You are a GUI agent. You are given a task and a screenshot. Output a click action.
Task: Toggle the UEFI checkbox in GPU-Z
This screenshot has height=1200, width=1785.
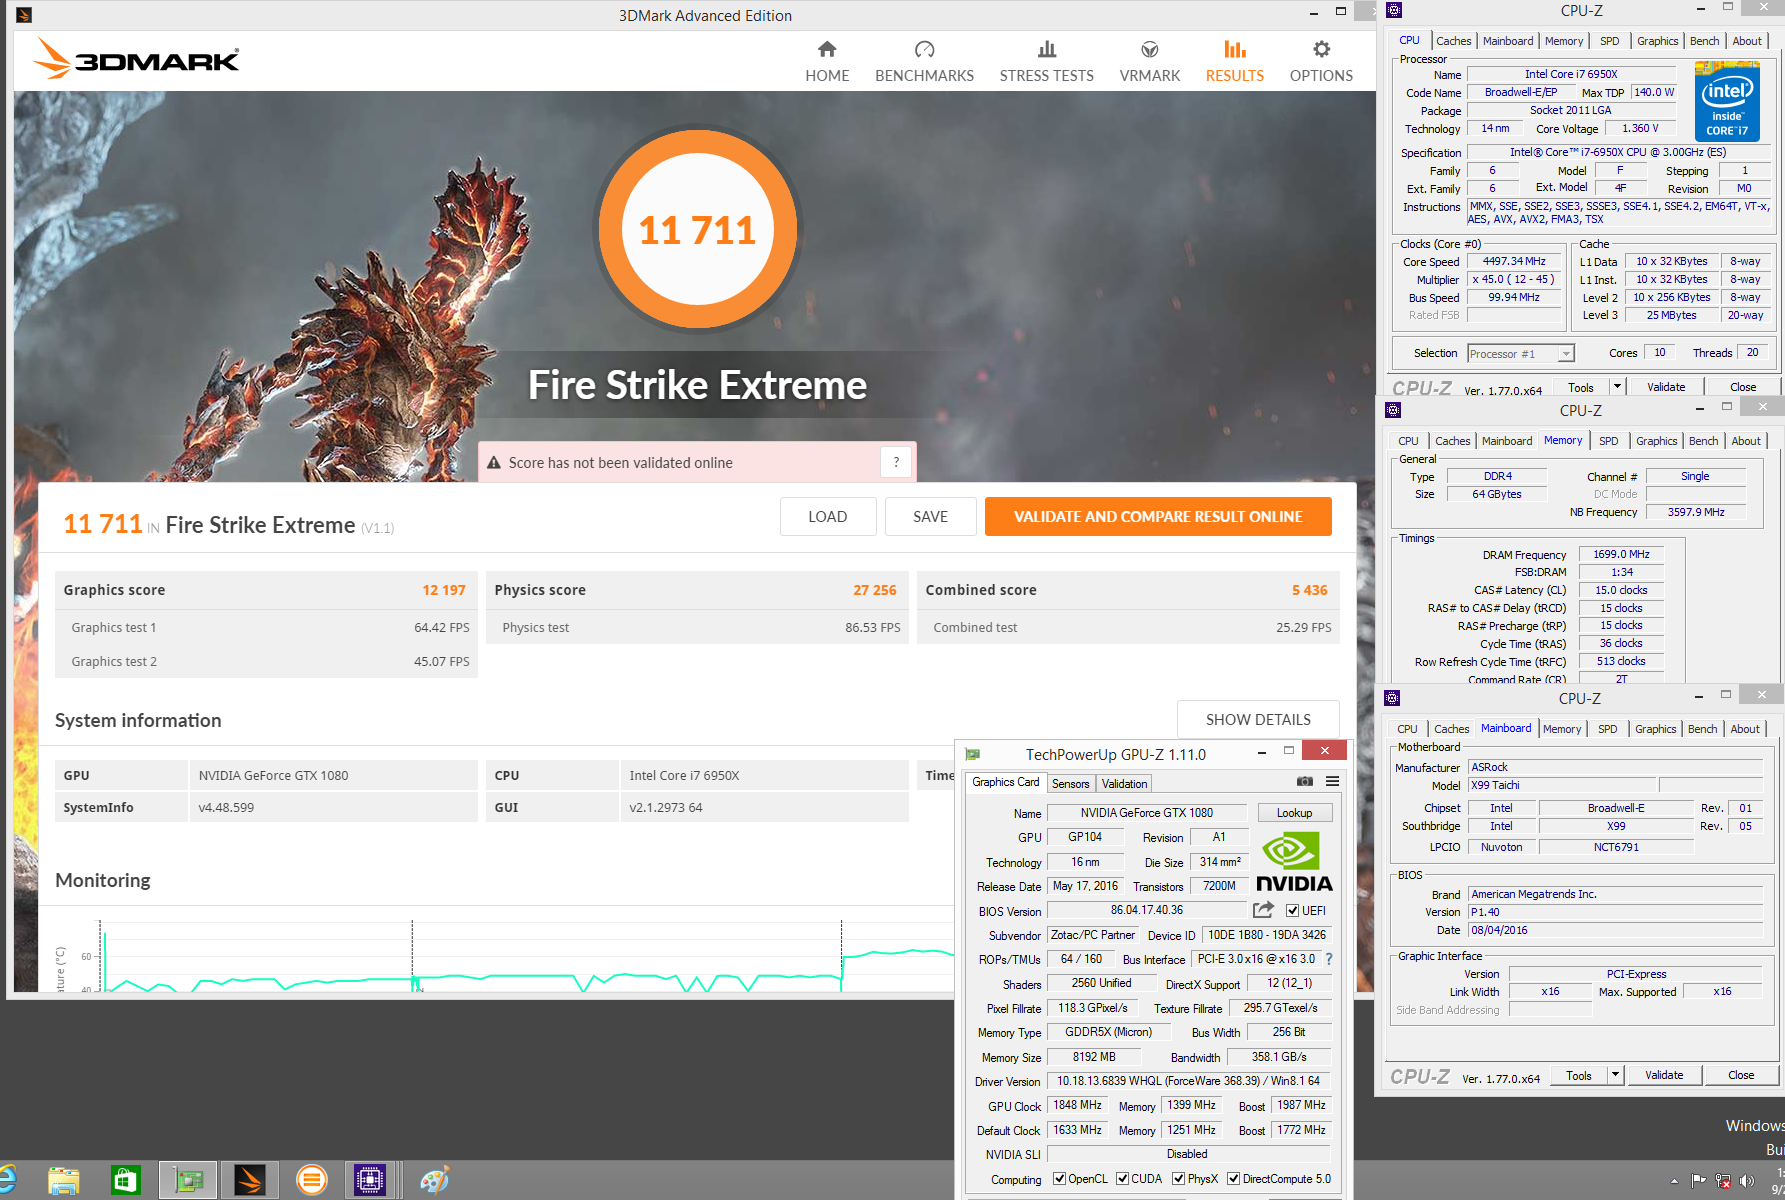[x=1292, y=910]
